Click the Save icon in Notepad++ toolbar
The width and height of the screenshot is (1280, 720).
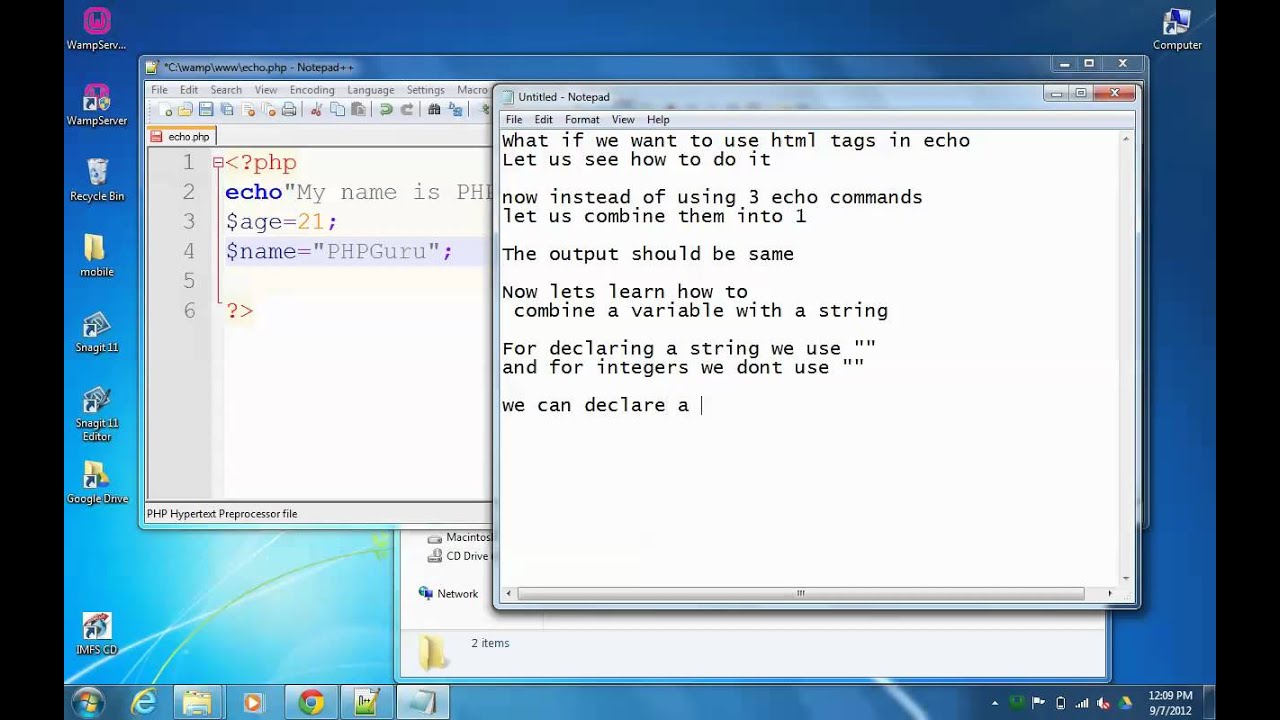(206, 109)
